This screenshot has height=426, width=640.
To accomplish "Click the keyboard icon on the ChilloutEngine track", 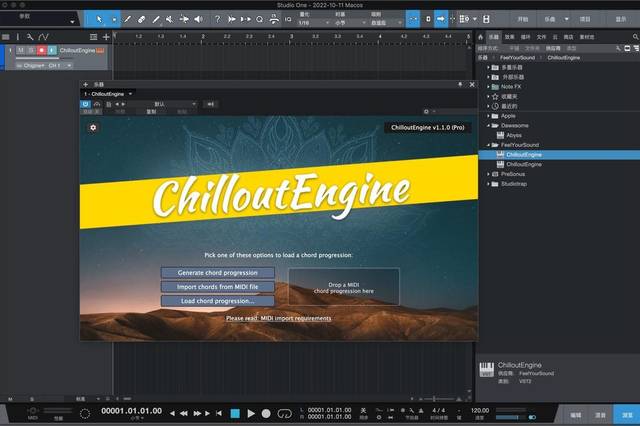I will click(100, 51).
